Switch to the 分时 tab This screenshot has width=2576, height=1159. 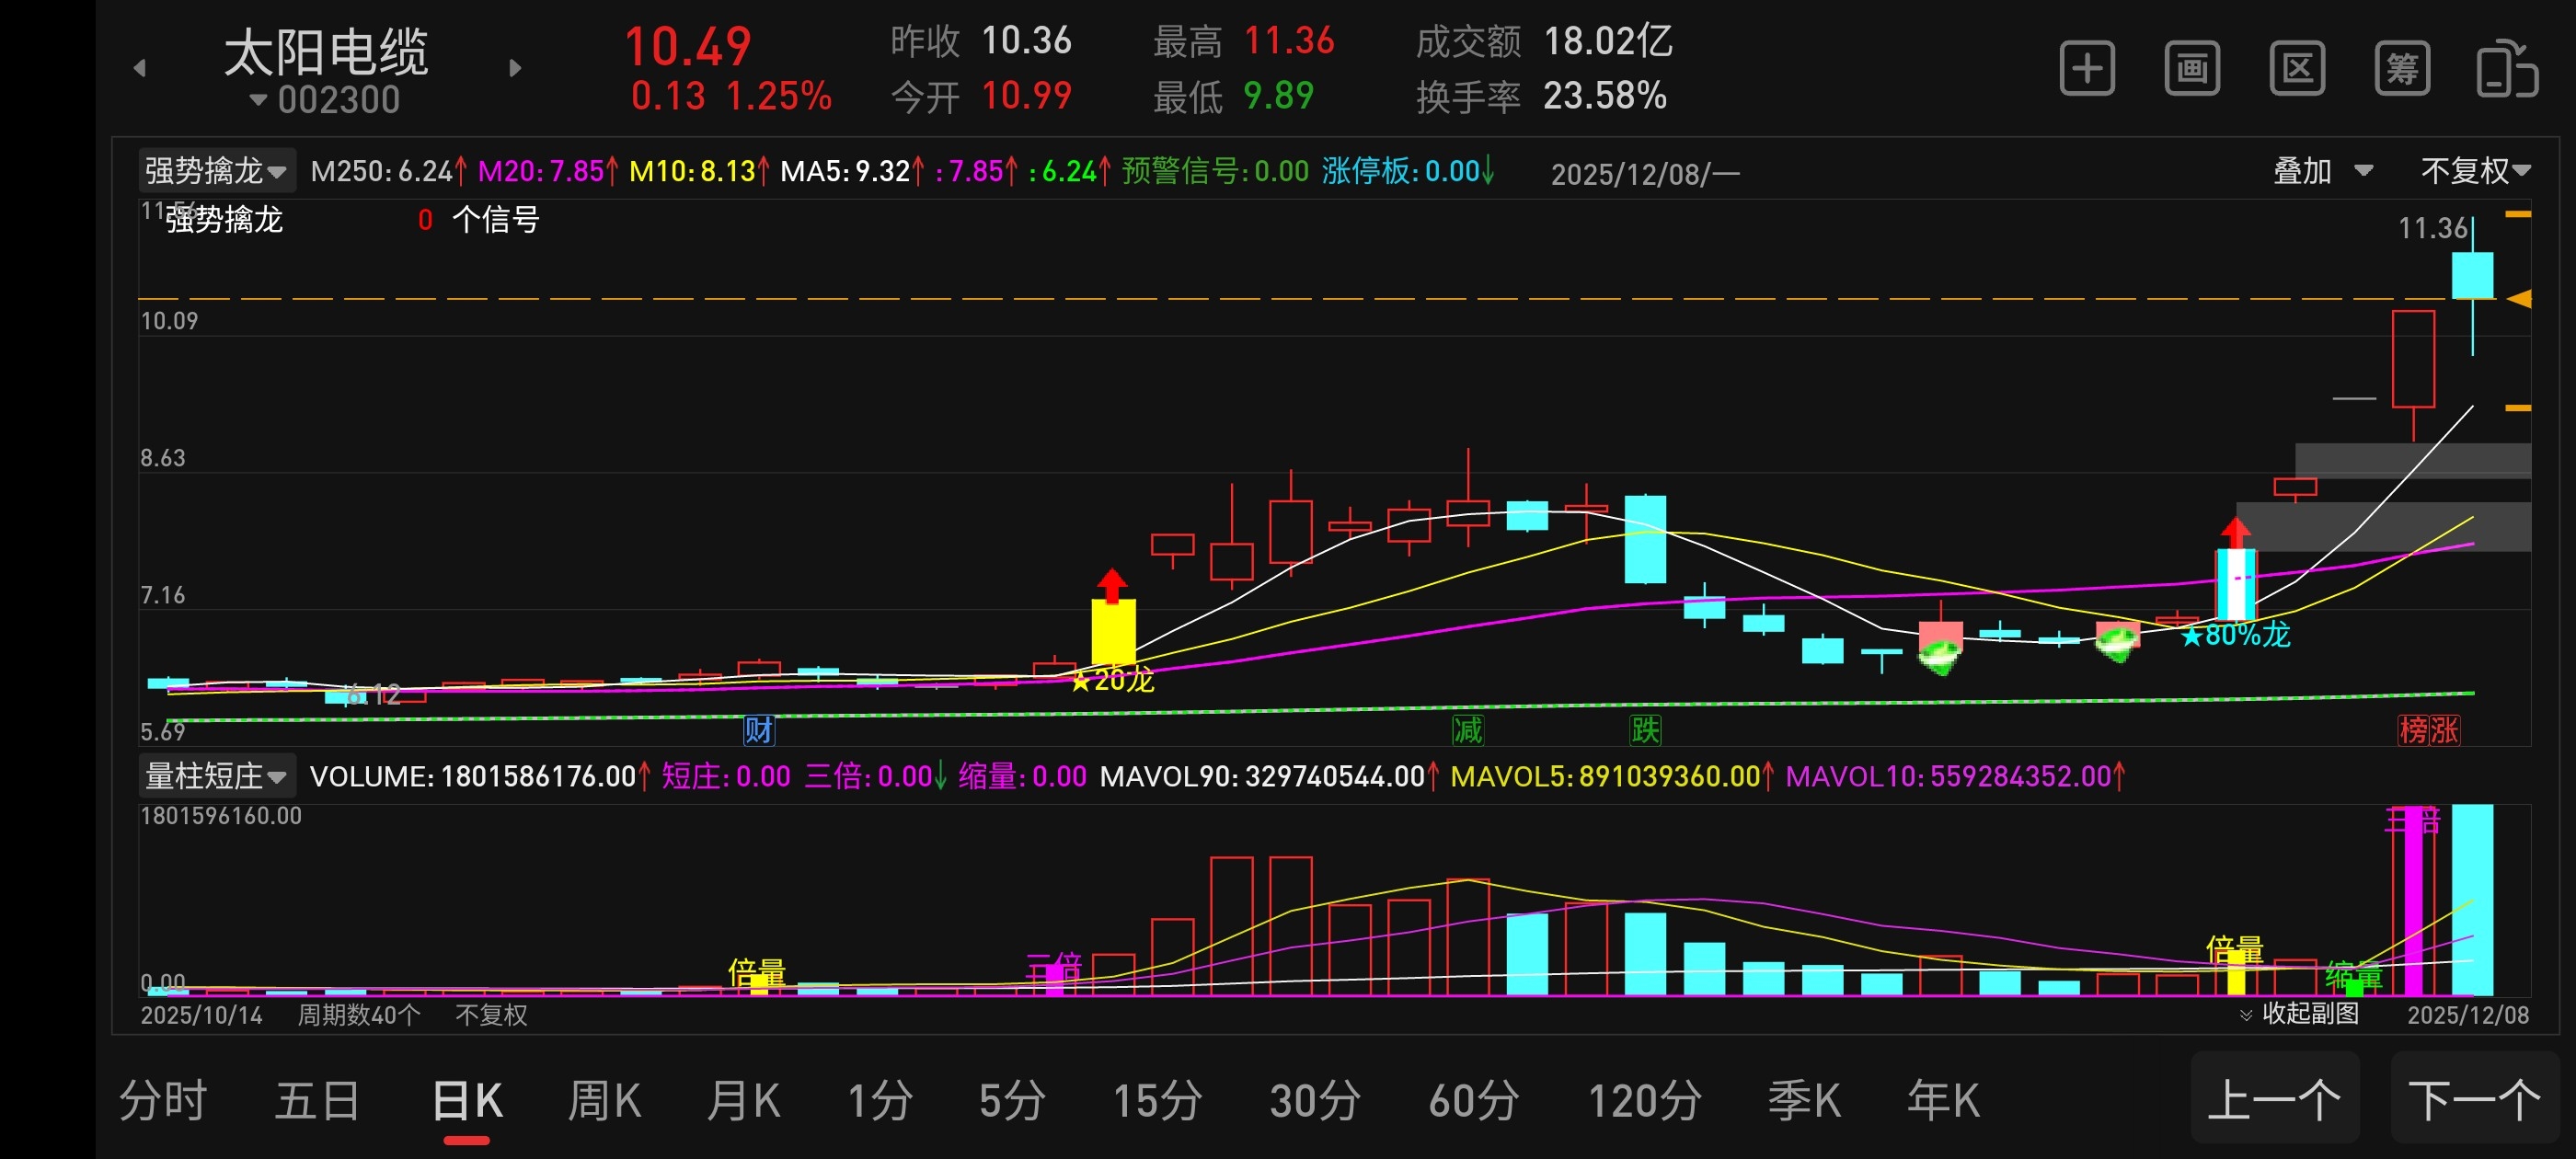[163, 1101]
